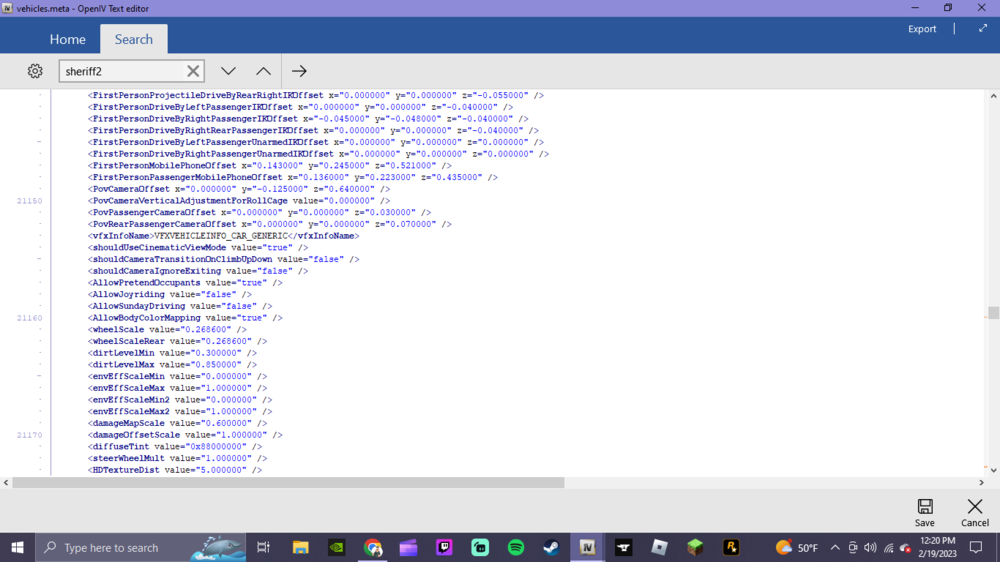Viewport: 1000px width, 562px height.
Task: Click the dirtLevelMax line
Action: coord(172,365)
